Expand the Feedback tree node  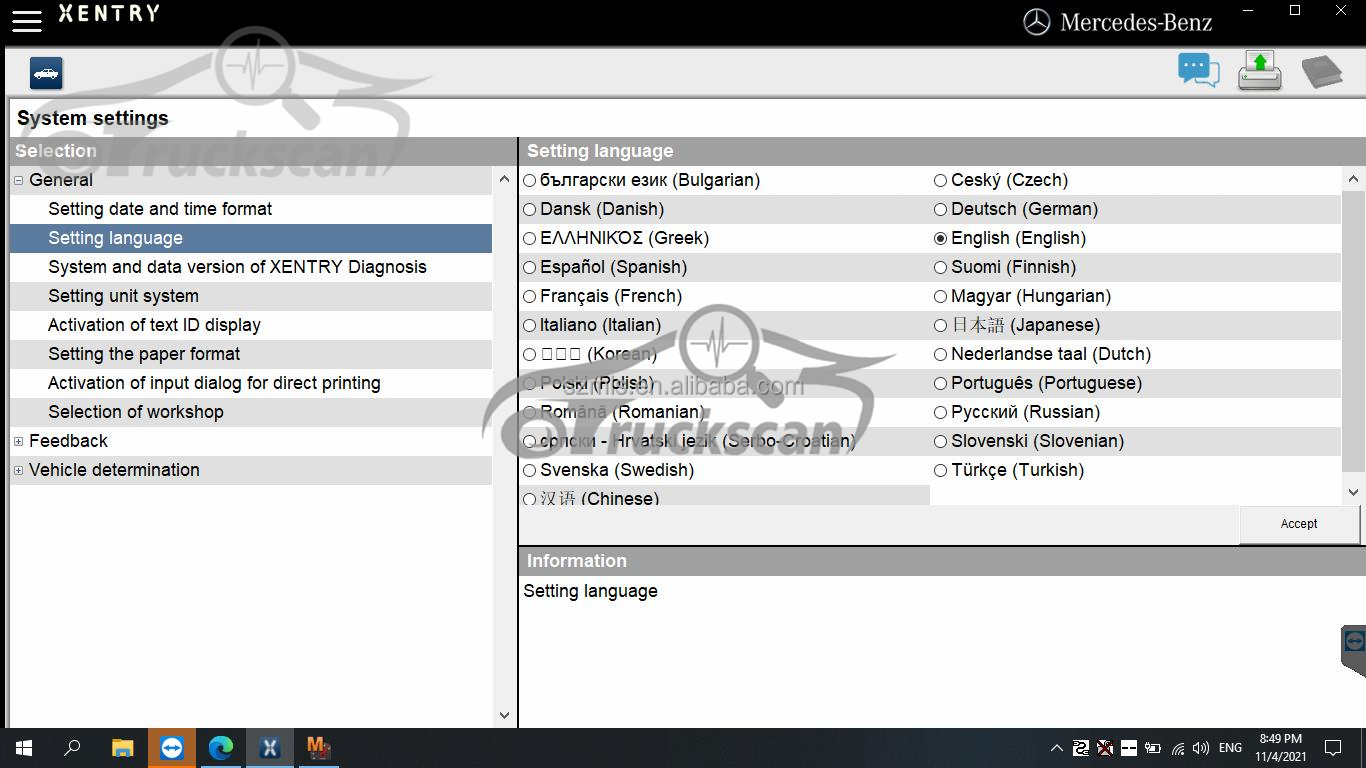point(18,442)
